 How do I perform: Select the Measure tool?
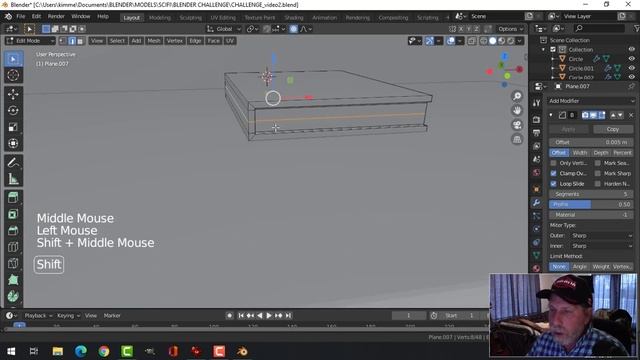(13, 179)
